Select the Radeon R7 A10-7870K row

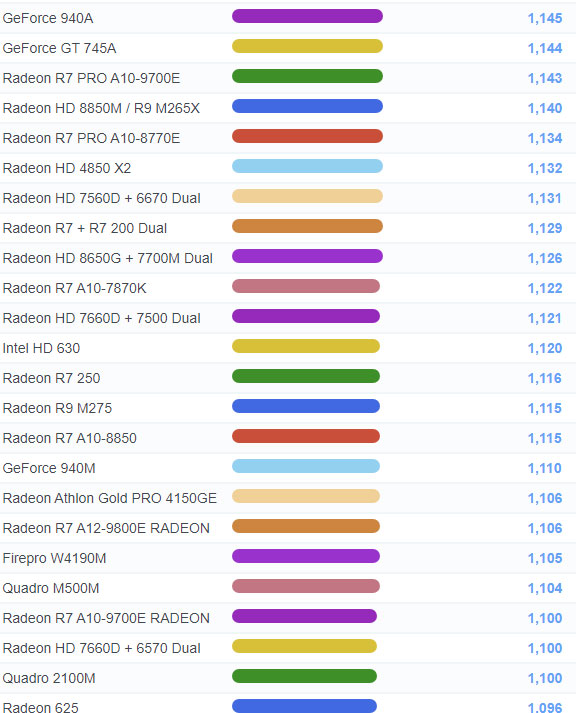click(288, 288)
